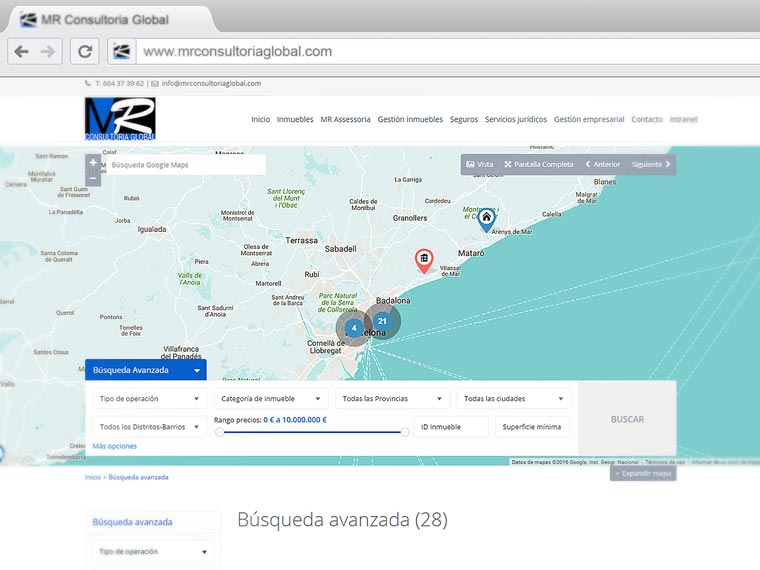Open the MR Assessoria menu item
The image size is (760, 570).
[345, 119]
